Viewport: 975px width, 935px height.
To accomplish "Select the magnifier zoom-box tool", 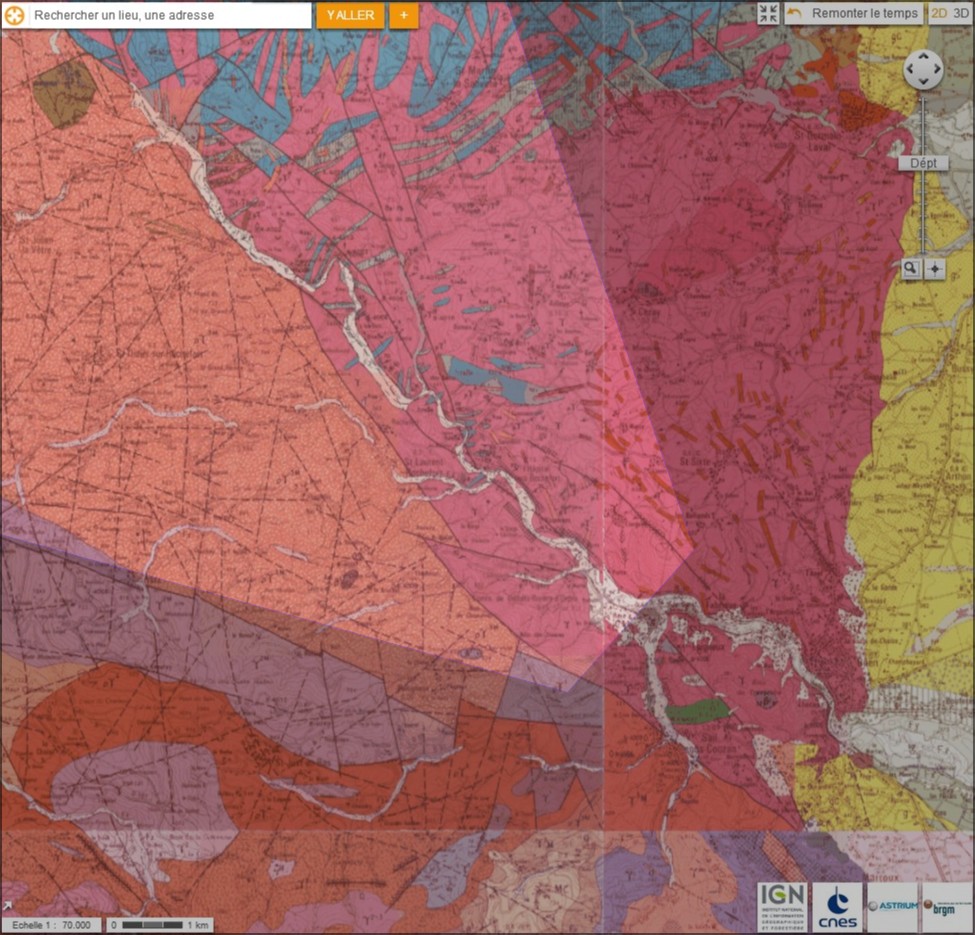I will 911,268.
